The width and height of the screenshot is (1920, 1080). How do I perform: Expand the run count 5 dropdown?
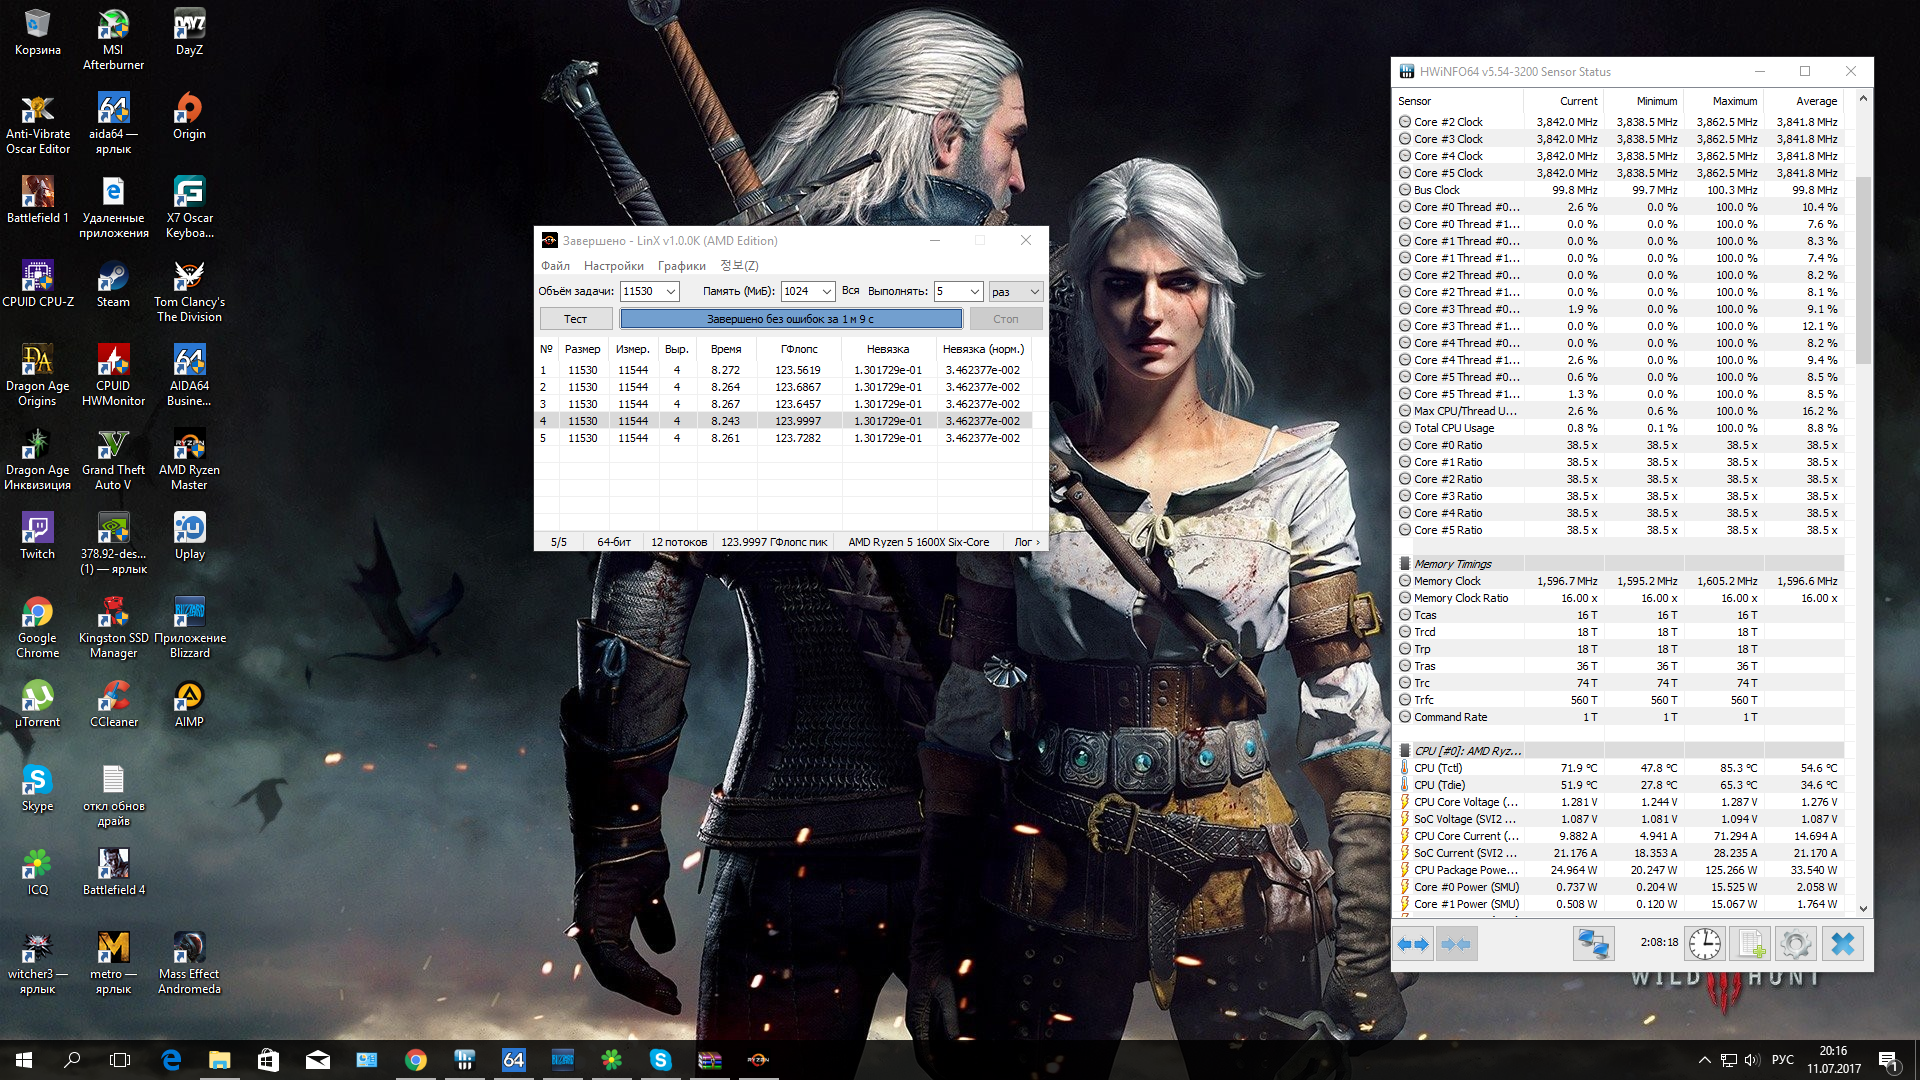tap(974, 291)
